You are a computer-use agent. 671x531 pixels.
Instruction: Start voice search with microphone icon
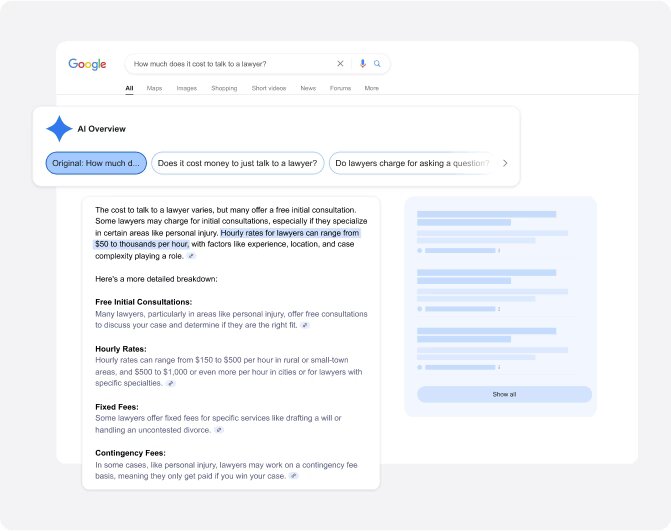(x=363, y=64)
